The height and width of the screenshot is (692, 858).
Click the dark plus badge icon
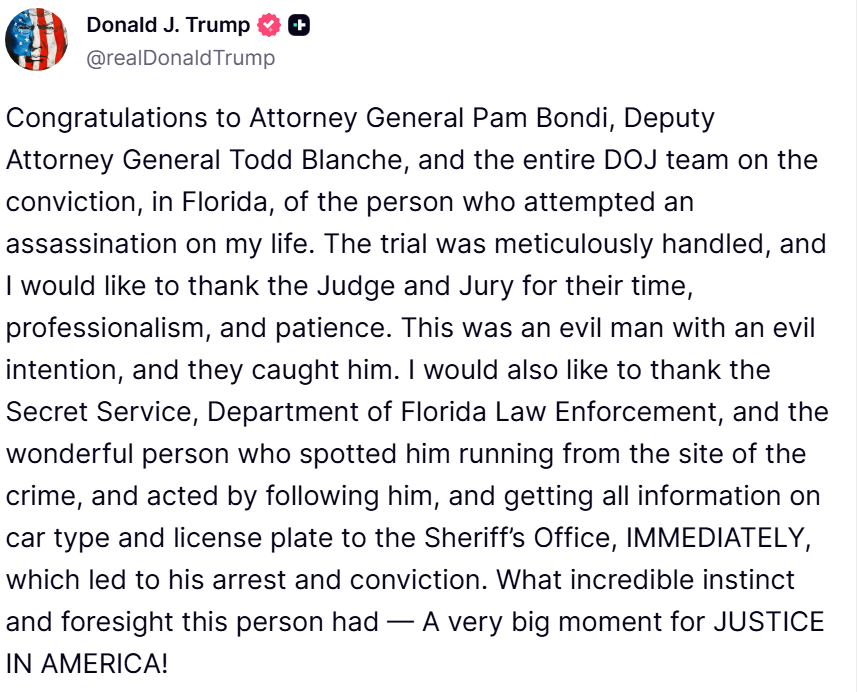pyautogui.click(x=299, y=25)
